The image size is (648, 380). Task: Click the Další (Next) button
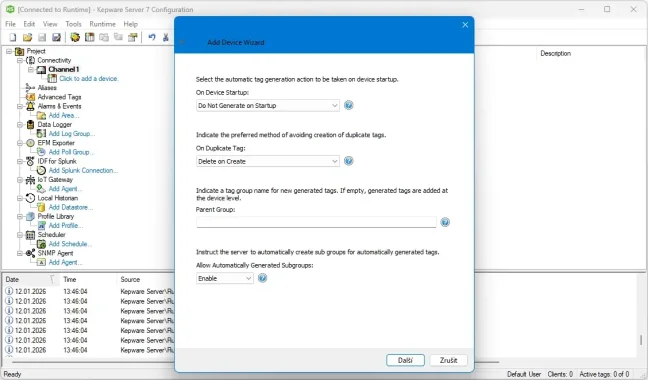coord(405,360)
